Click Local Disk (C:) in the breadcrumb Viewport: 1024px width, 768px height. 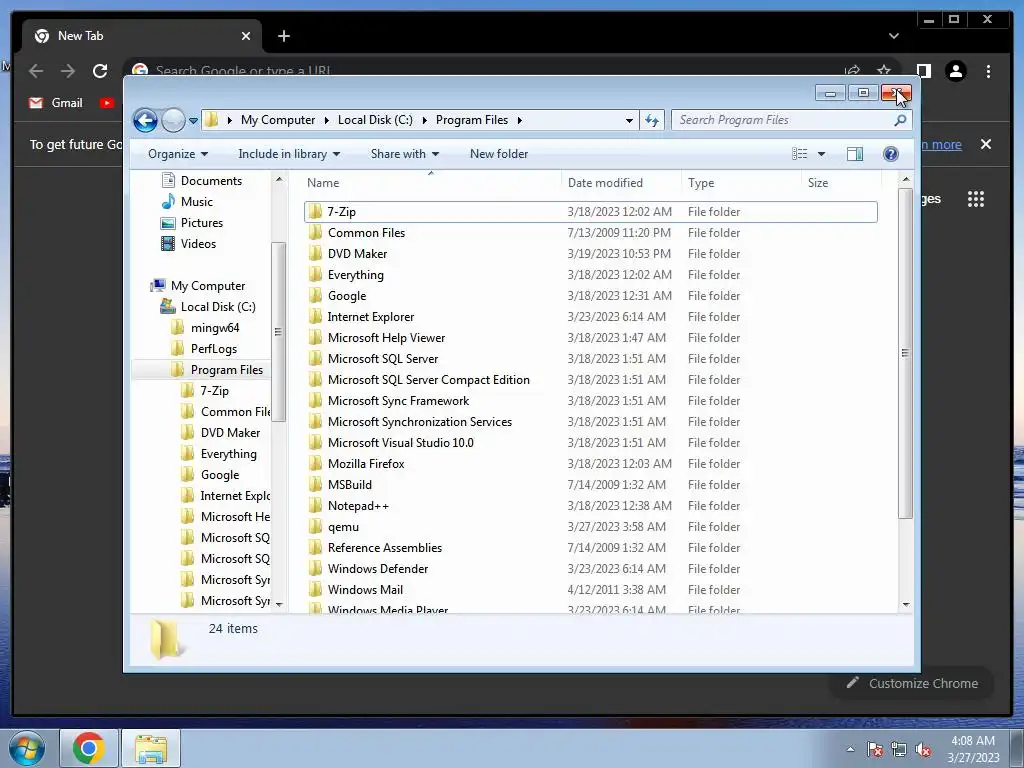(375, 120)
